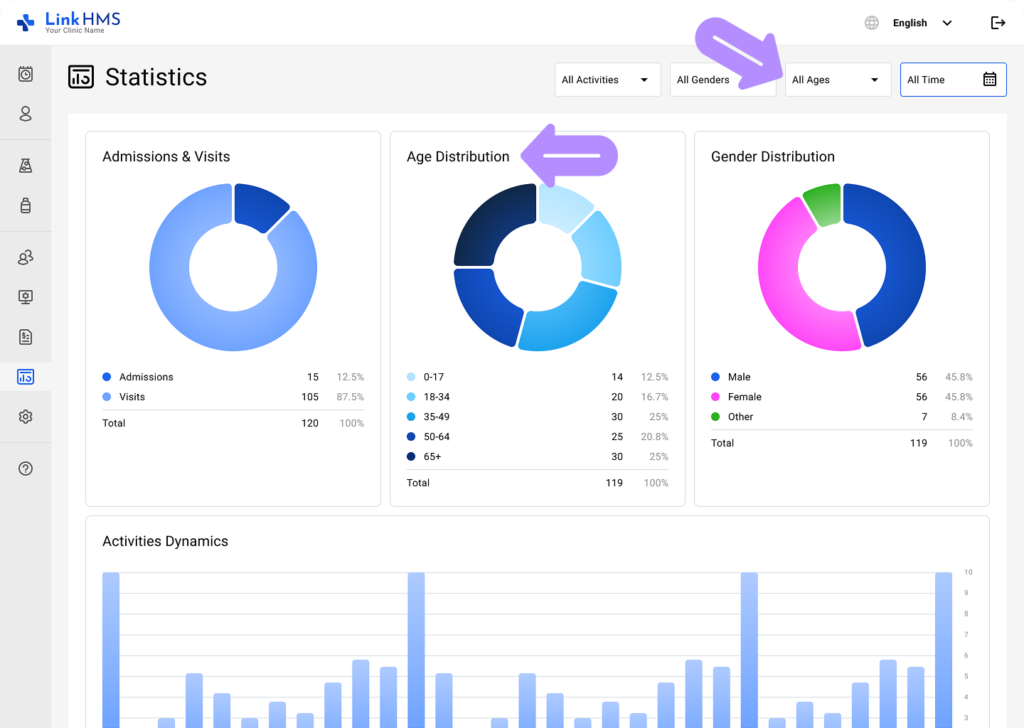Click the globe language icon
Screen dimensions: 1024x728
click(x=870, y=22)
